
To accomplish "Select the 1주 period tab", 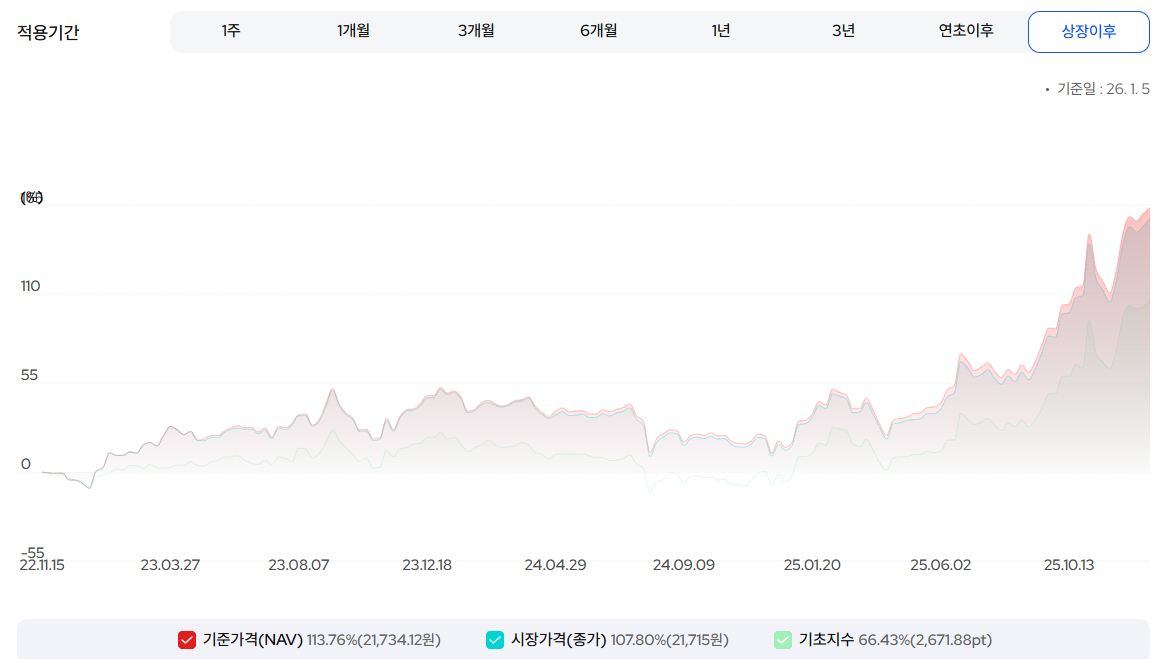I will pos(231,31).
